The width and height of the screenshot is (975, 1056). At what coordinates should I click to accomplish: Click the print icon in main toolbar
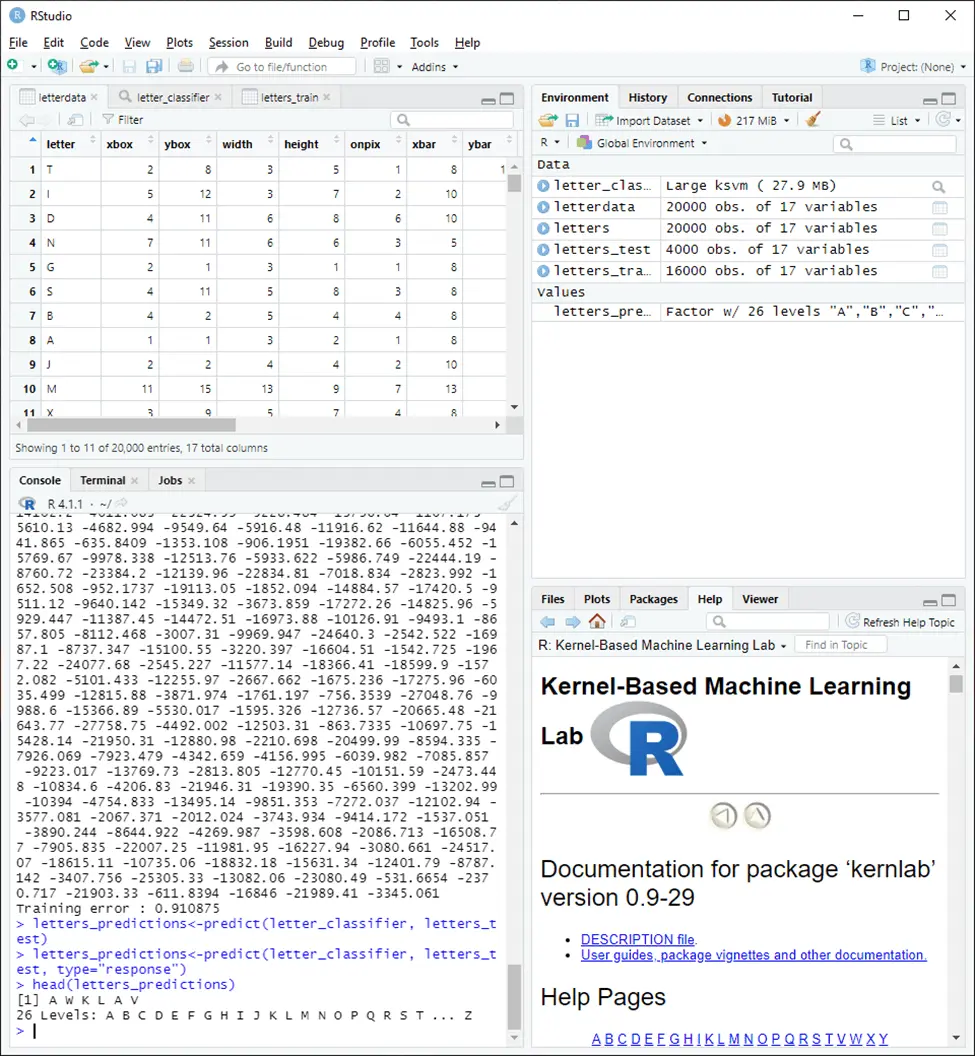pos(185,66)
